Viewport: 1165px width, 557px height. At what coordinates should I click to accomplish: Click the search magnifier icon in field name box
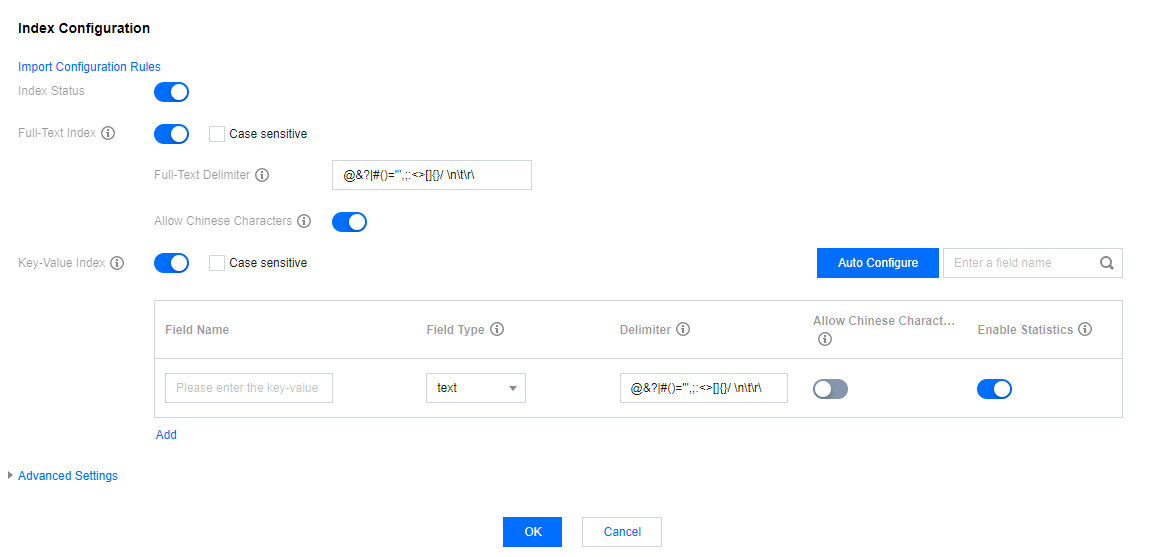1106,263
